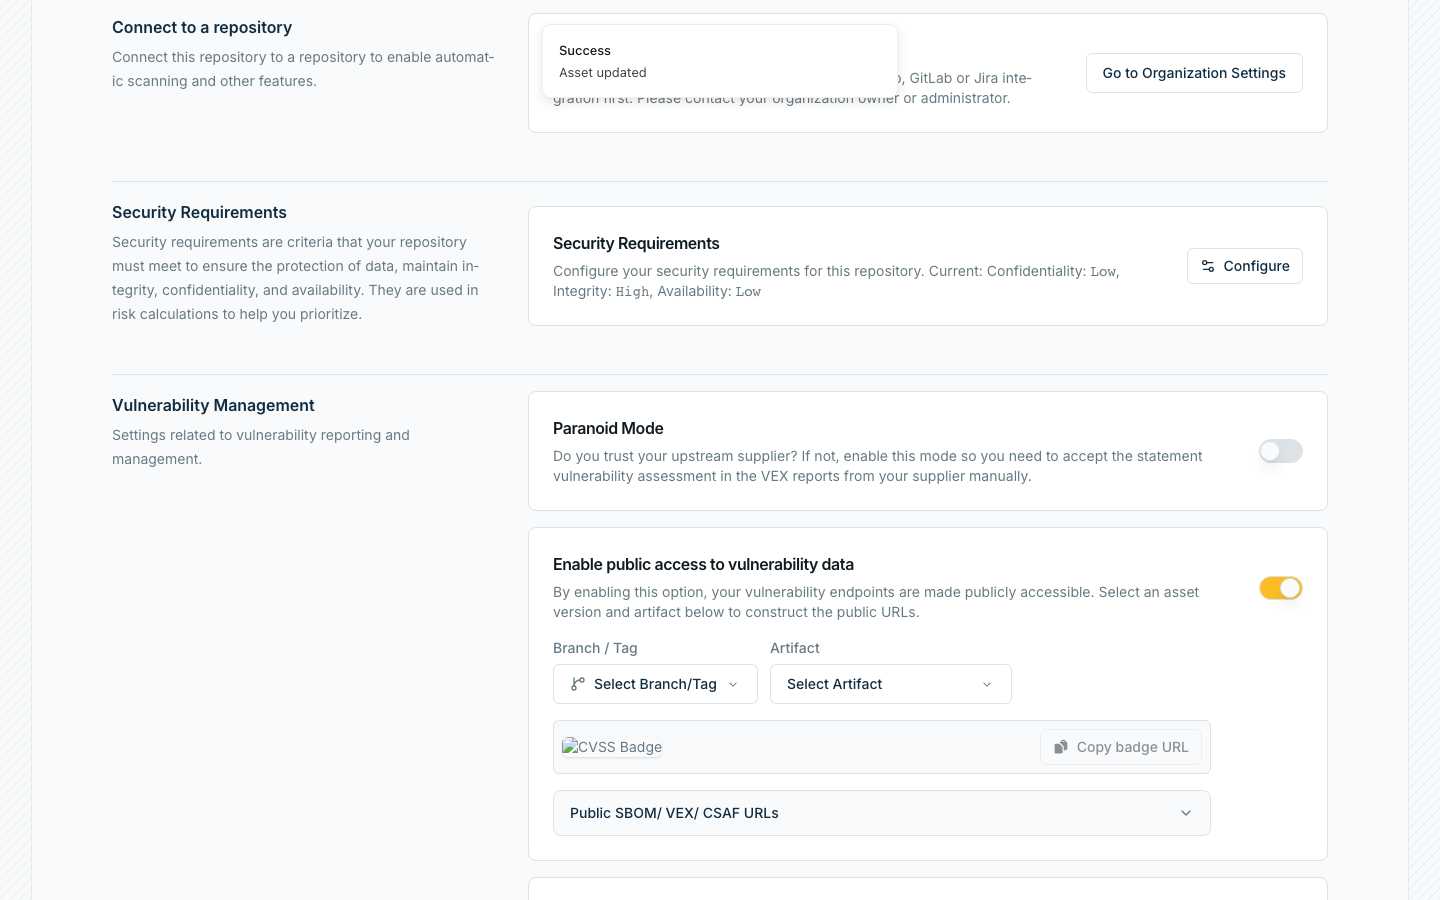
Task: Click the chevron arrow next to Select Branch/Tag
Action: (x=733, y=684)
